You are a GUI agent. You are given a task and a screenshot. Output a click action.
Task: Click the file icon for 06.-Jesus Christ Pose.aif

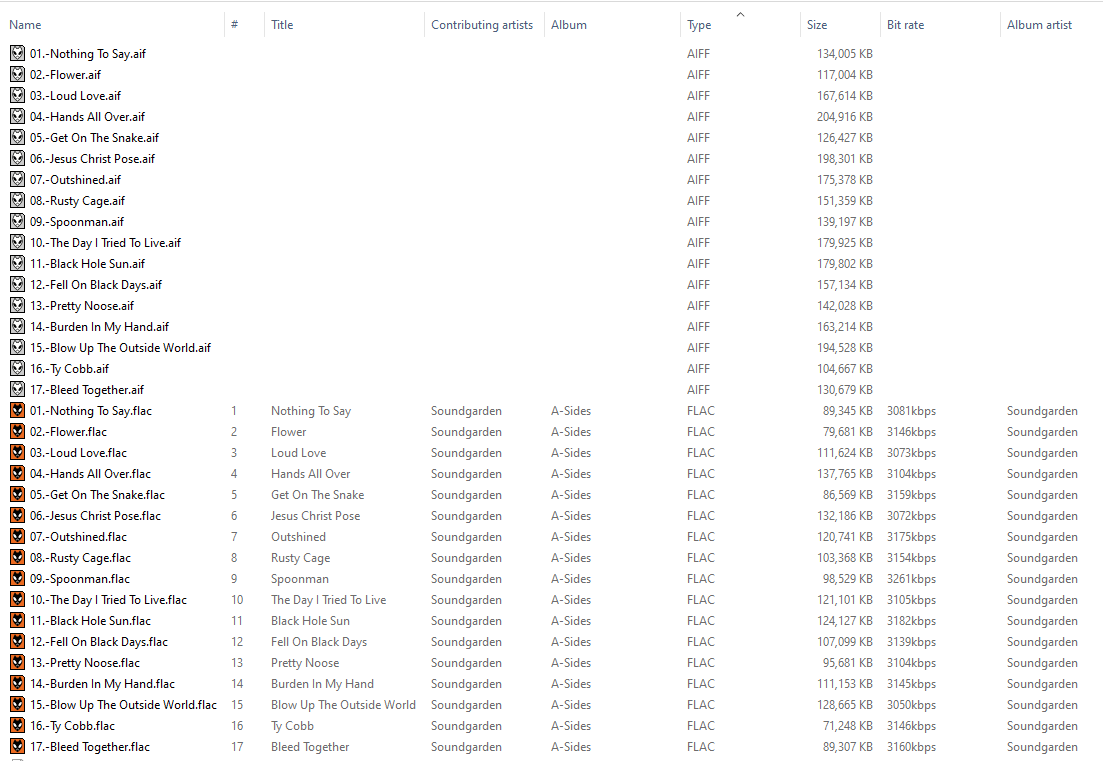pos(17,159)
